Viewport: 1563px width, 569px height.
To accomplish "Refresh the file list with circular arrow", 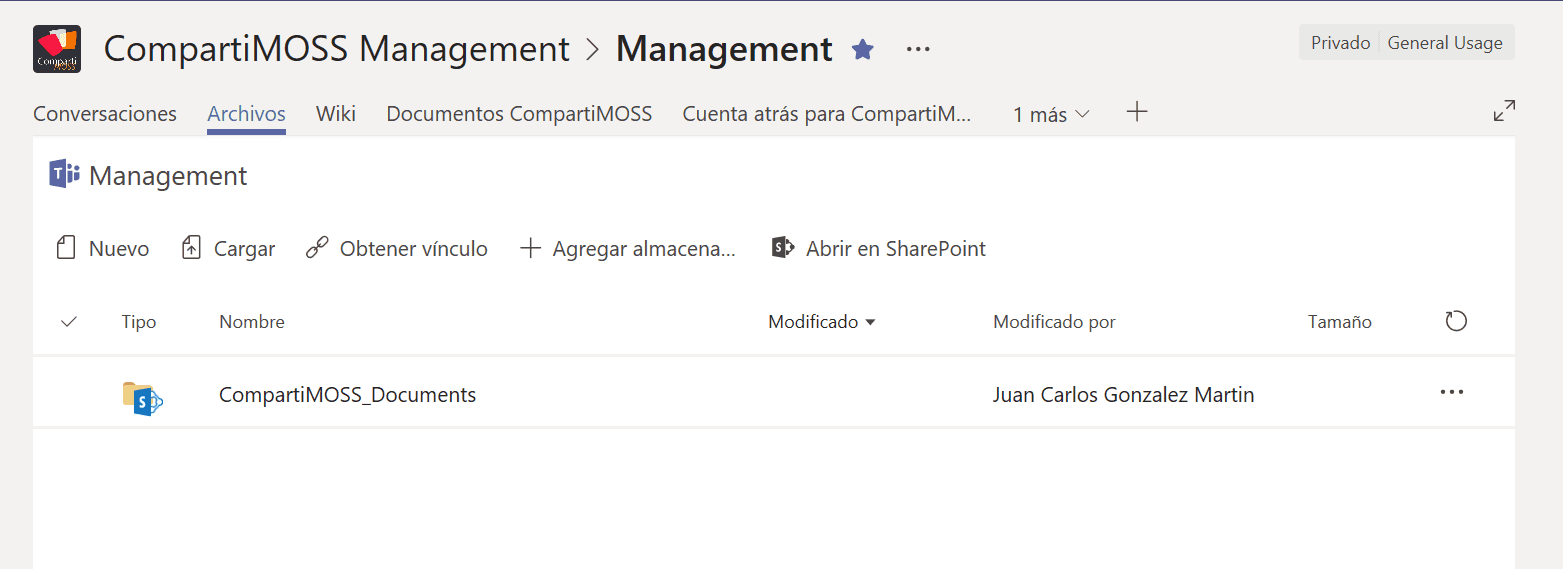I will point(1456,321).
